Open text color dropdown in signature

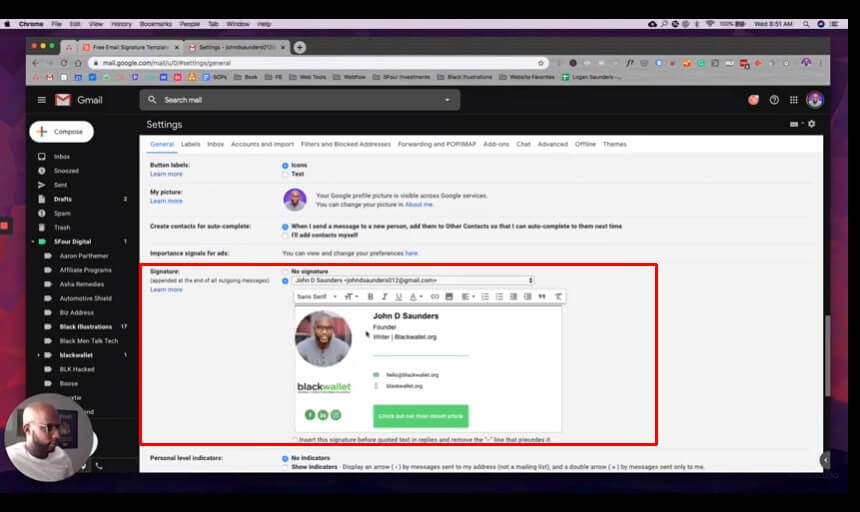416,297
